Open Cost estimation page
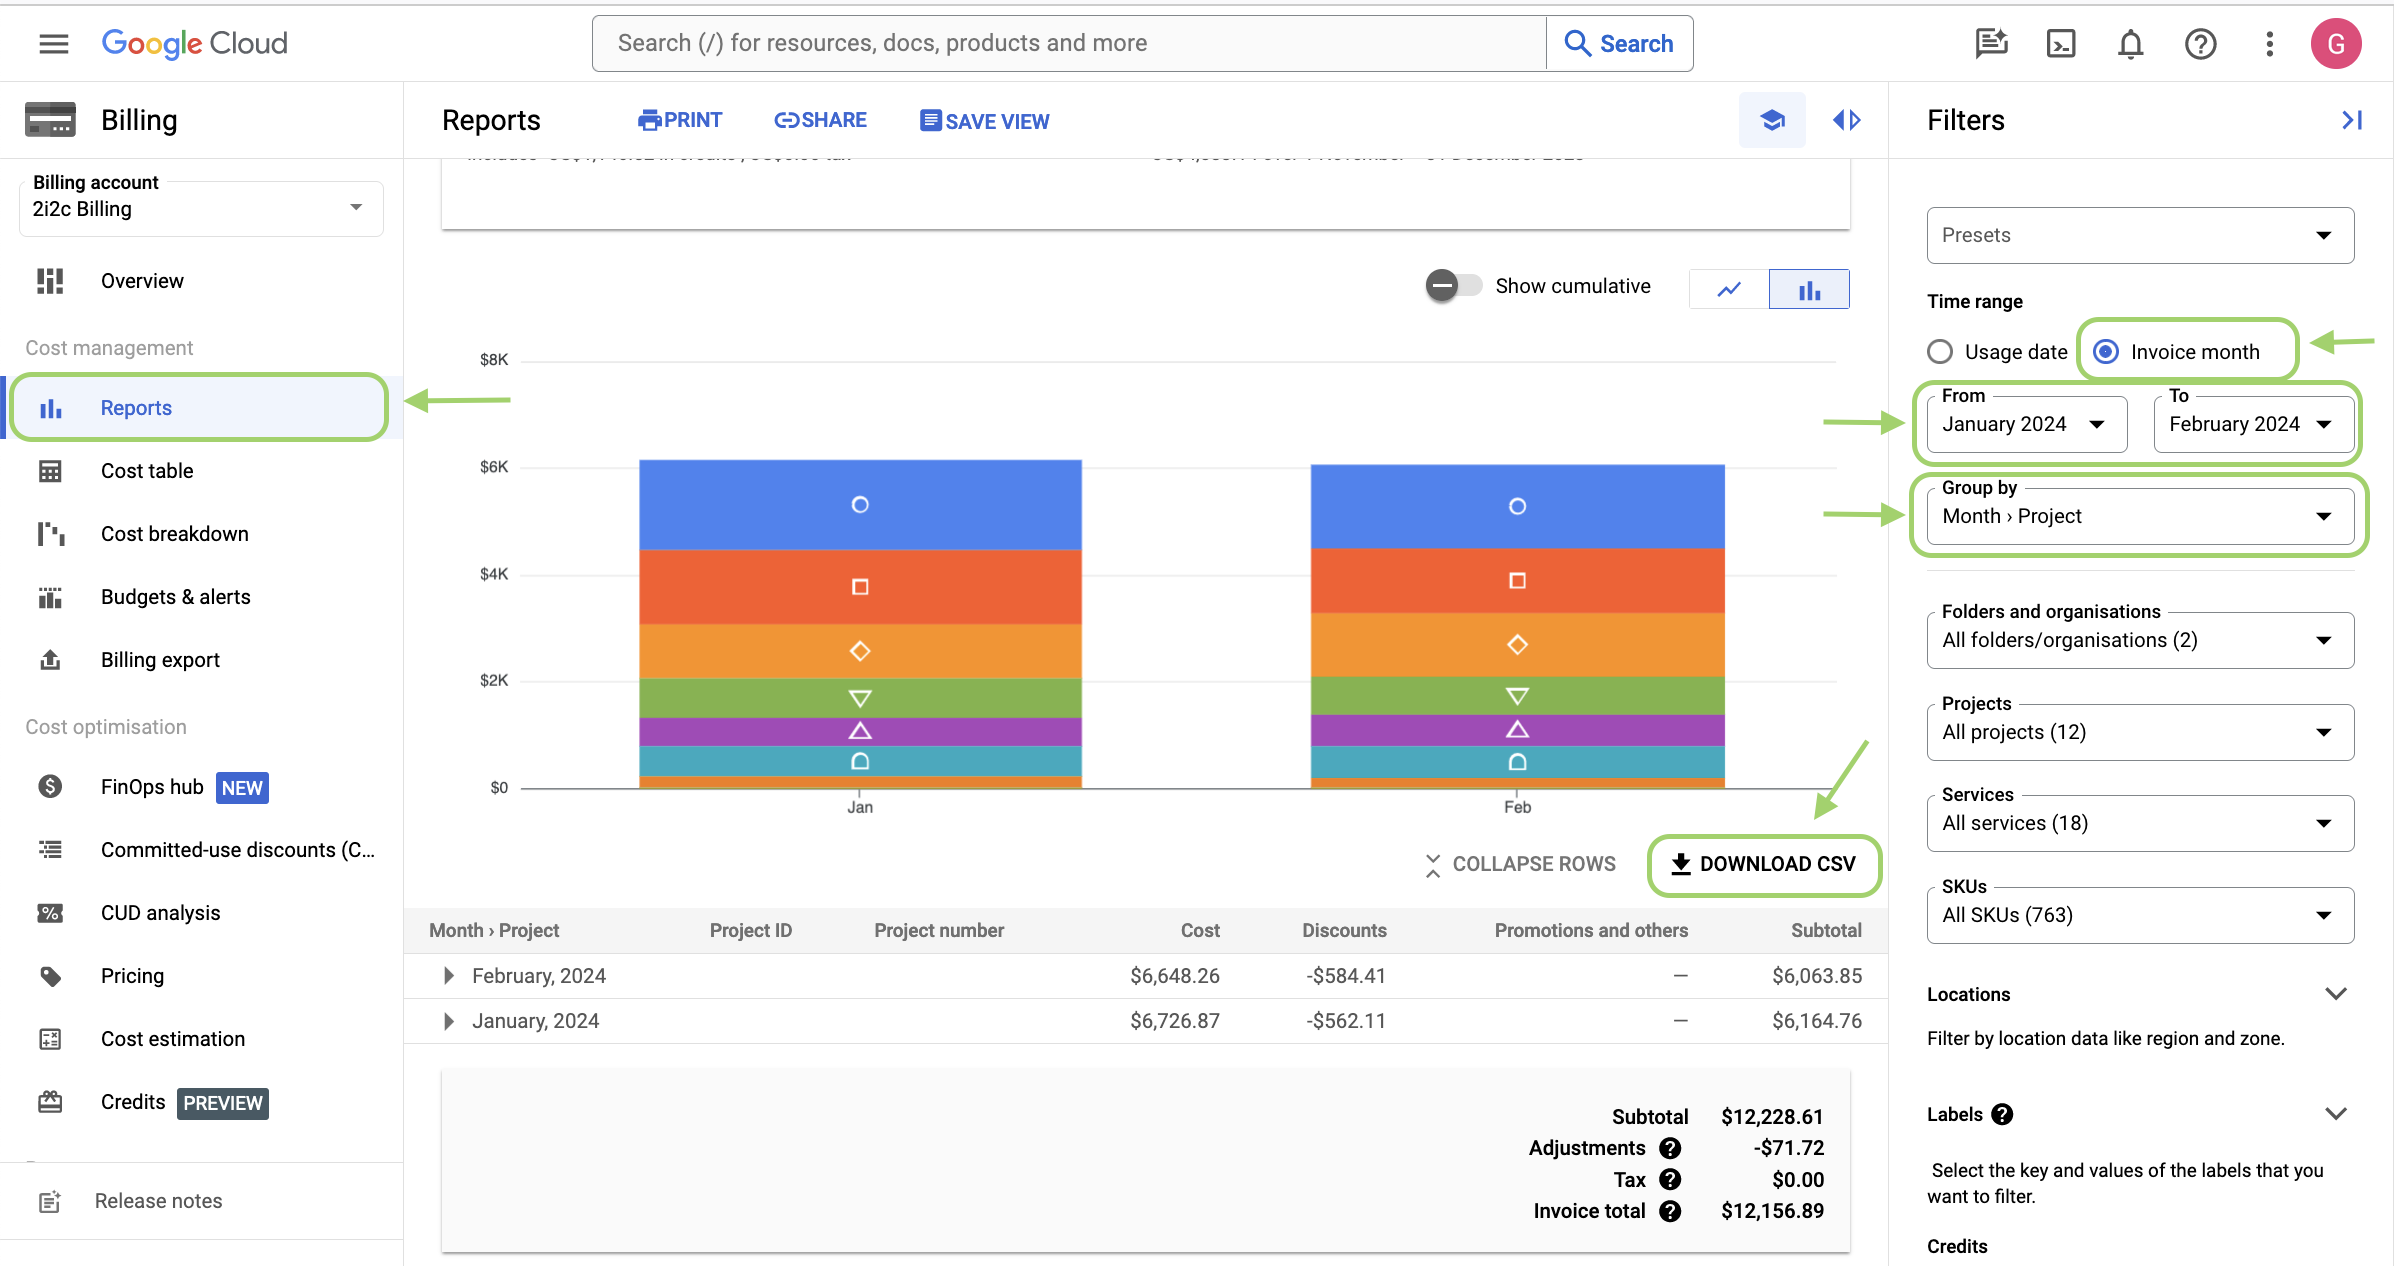This screenshot has width=2394, height=1266. 173,1039
